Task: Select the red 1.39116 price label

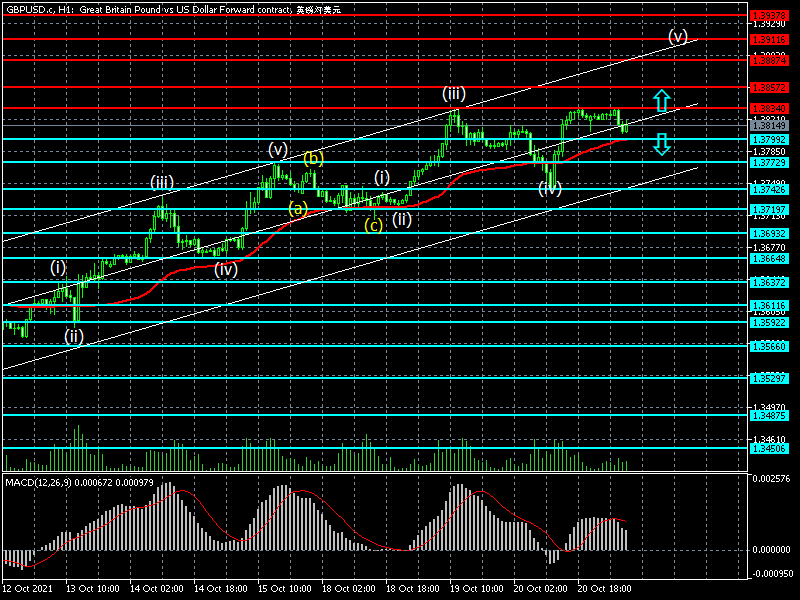Action: [769, 39]
